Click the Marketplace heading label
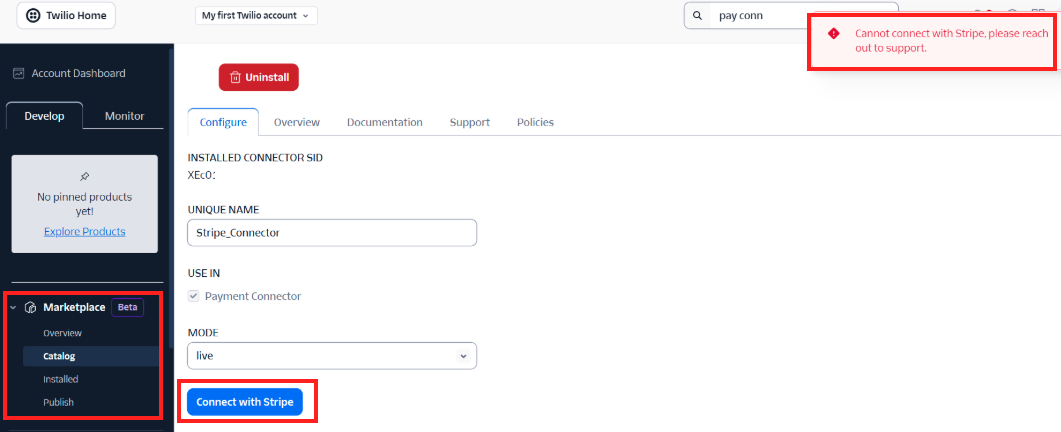The image size is (1061, 432). 74,307
